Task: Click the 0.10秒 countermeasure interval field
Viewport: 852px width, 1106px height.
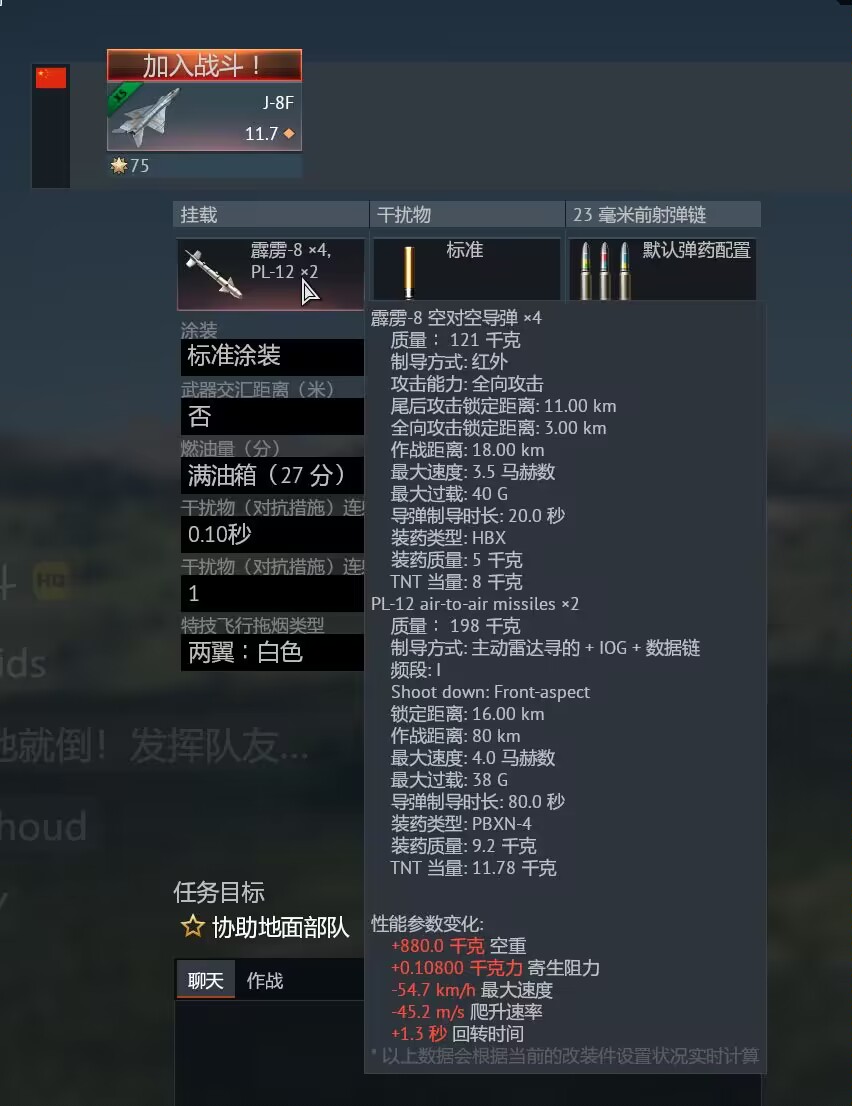Action: click(x=272, y=535)
